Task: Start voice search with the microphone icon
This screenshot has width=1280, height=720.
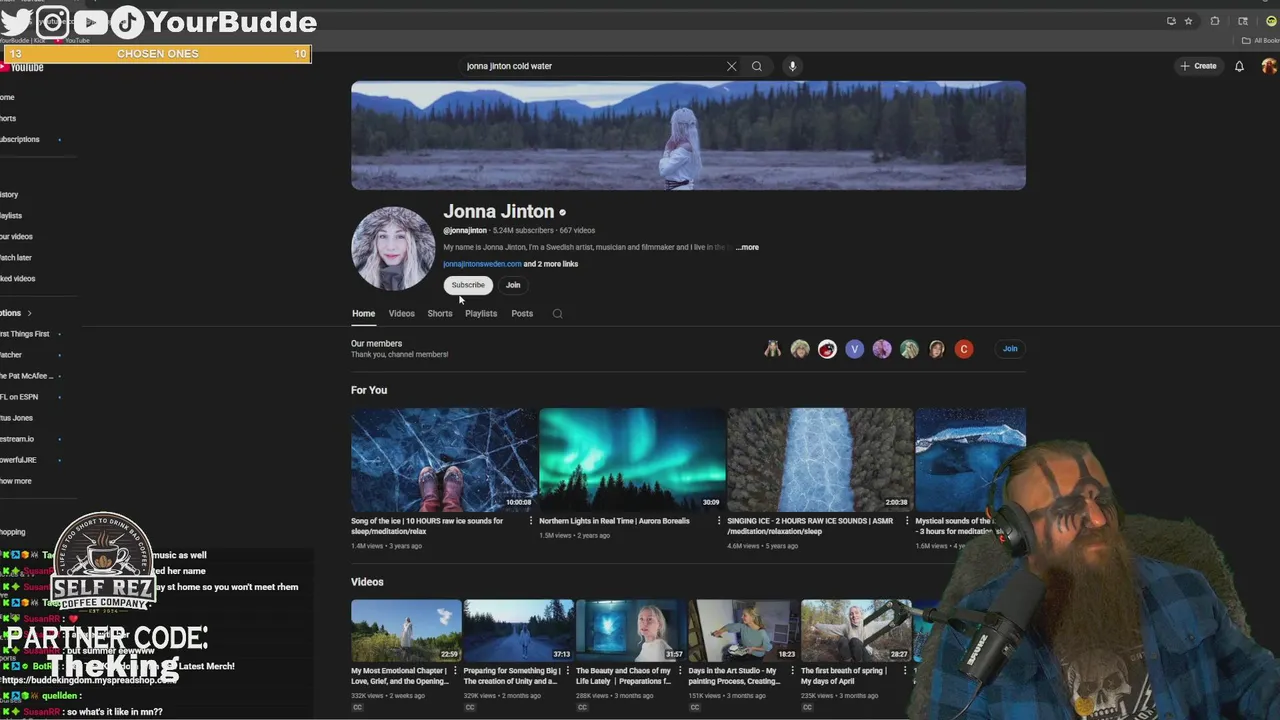Action: pos(792,66)
